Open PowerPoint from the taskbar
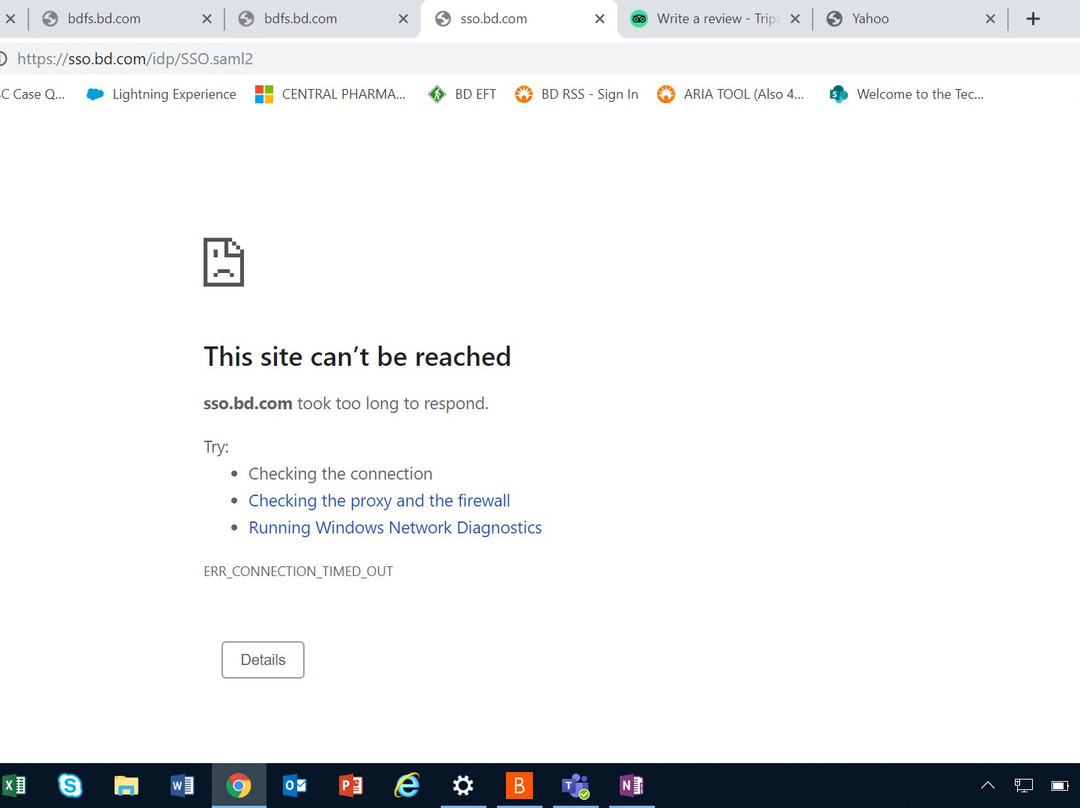The height and width of the screenshot is (808, 1080). (351, 785)
